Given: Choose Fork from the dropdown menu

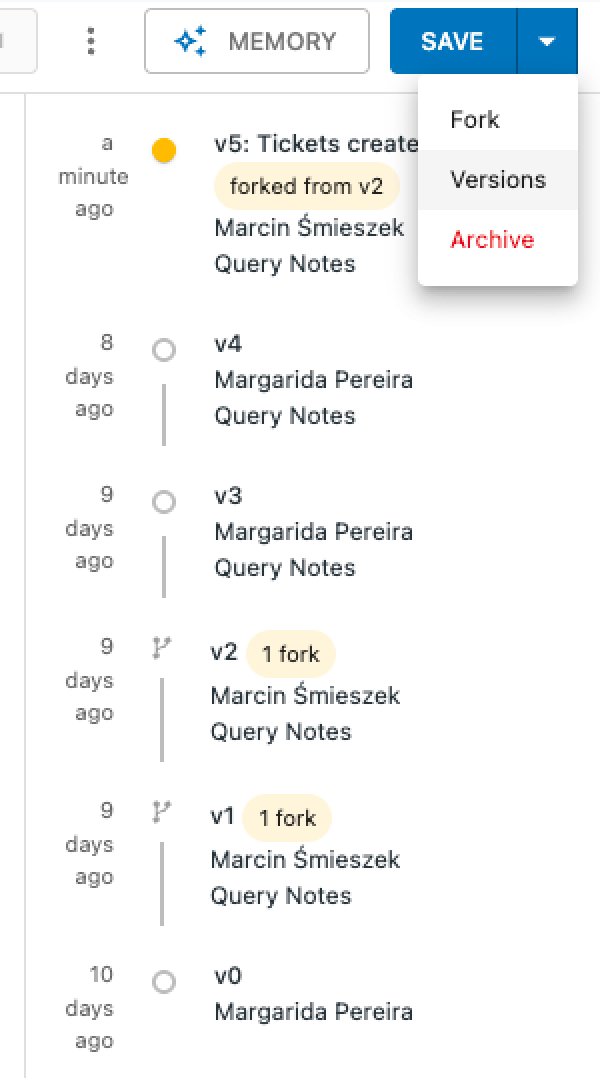Looking at the screenshot, I should pos(475,120).
